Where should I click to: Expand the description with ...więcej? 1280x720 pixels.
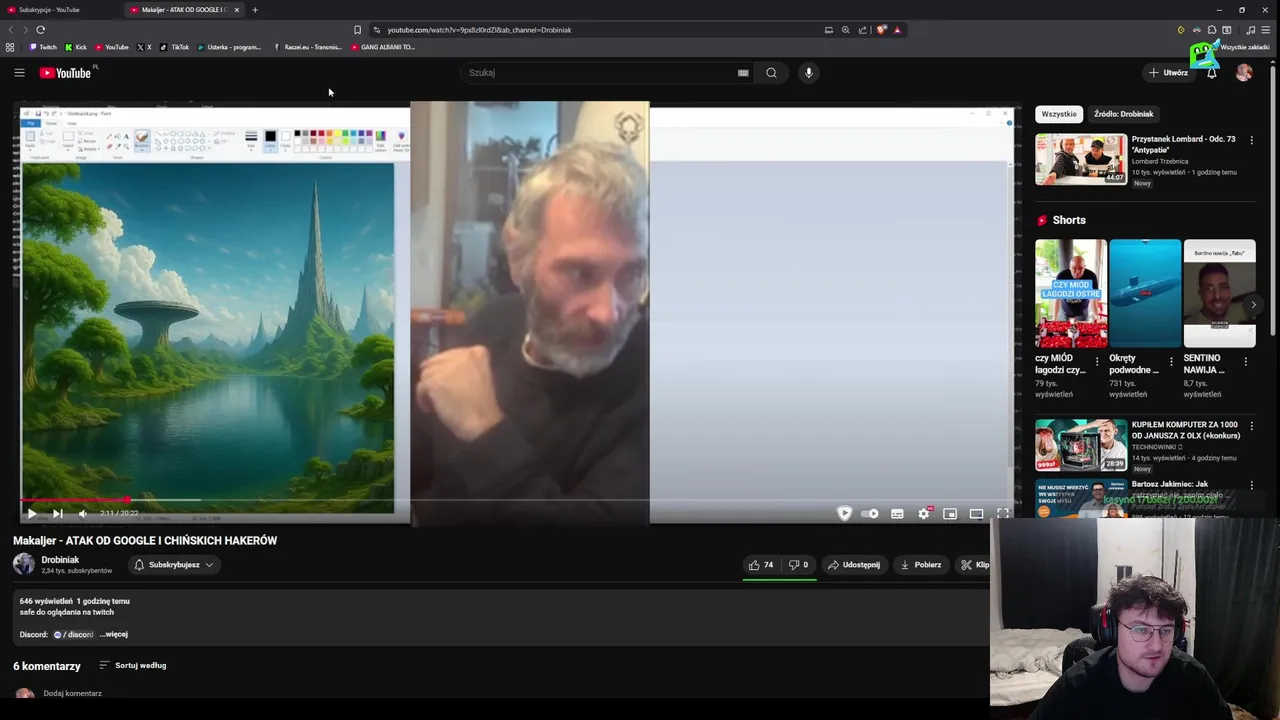[x=114, y=634]
